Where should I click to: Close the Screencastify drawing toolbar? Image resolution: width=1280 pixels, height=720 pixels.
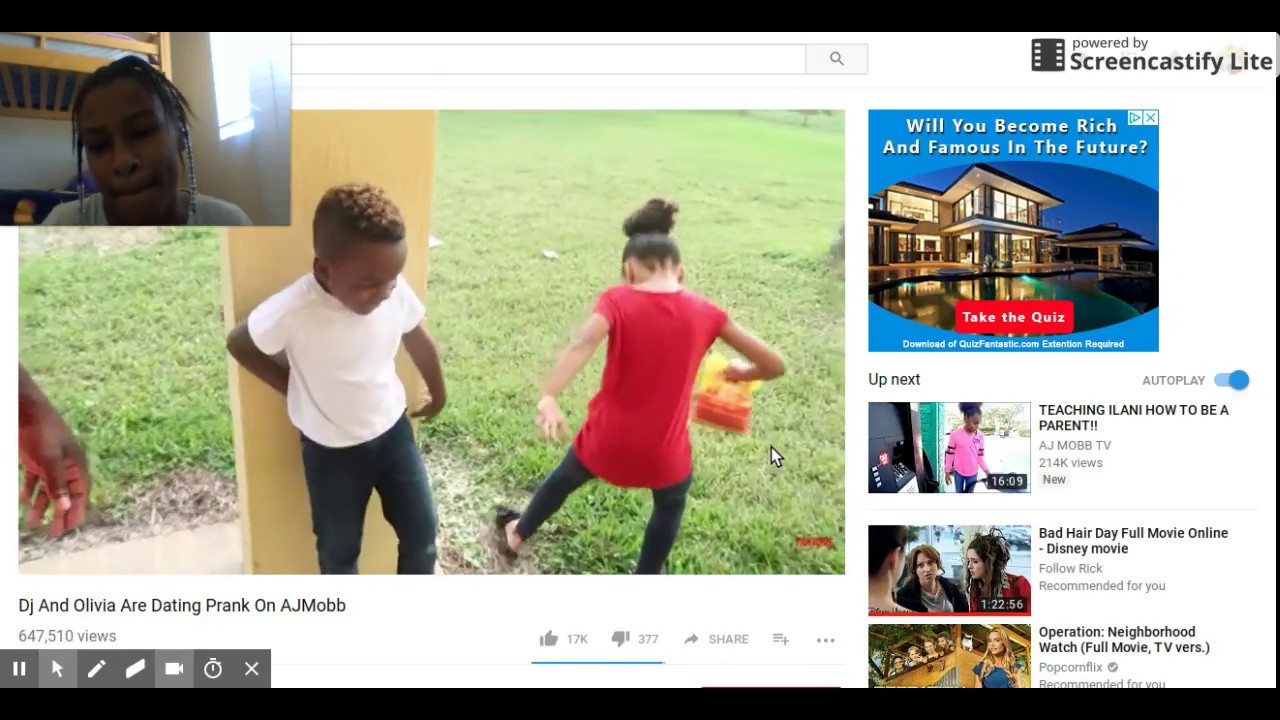click(x=252, y=669)
